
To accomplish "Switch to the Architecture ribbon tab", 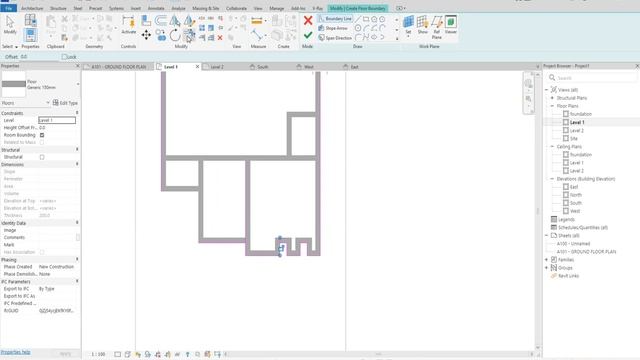I will 32,8.
